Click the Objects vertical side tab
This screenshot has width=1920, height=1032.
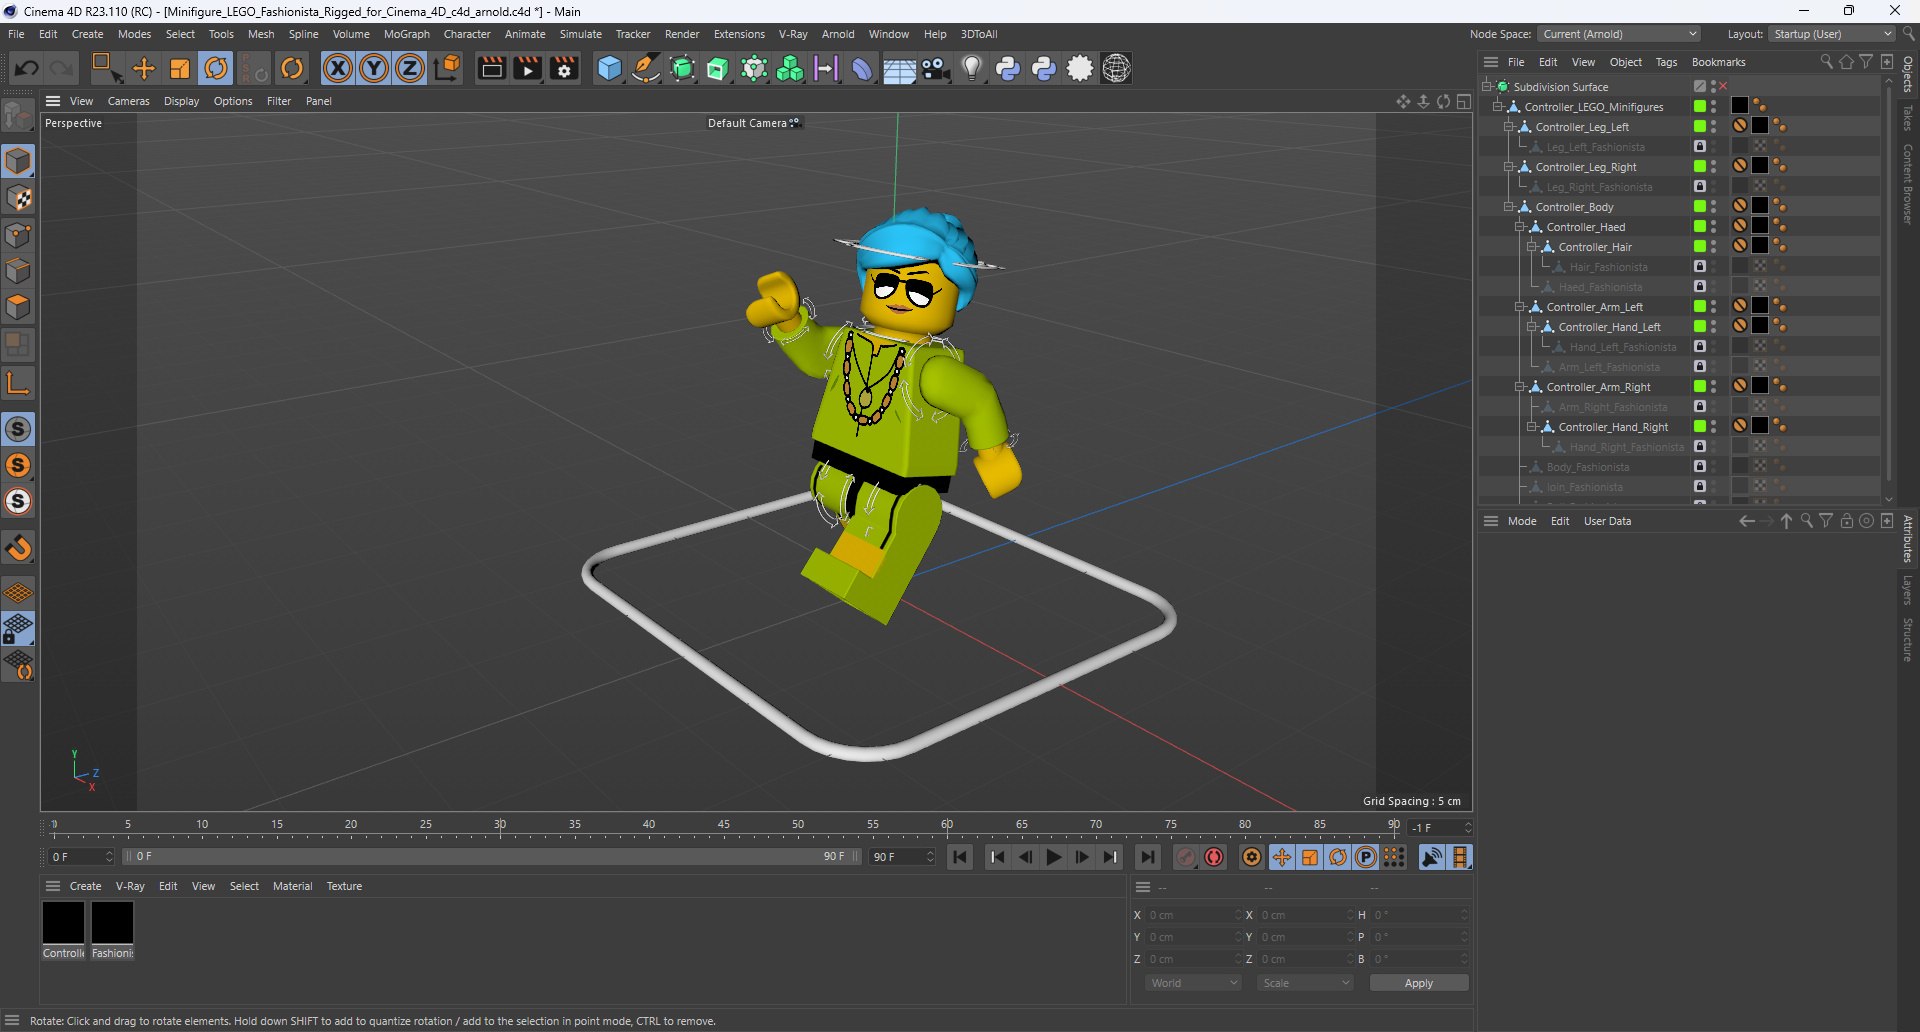[x=1908, y=75]
